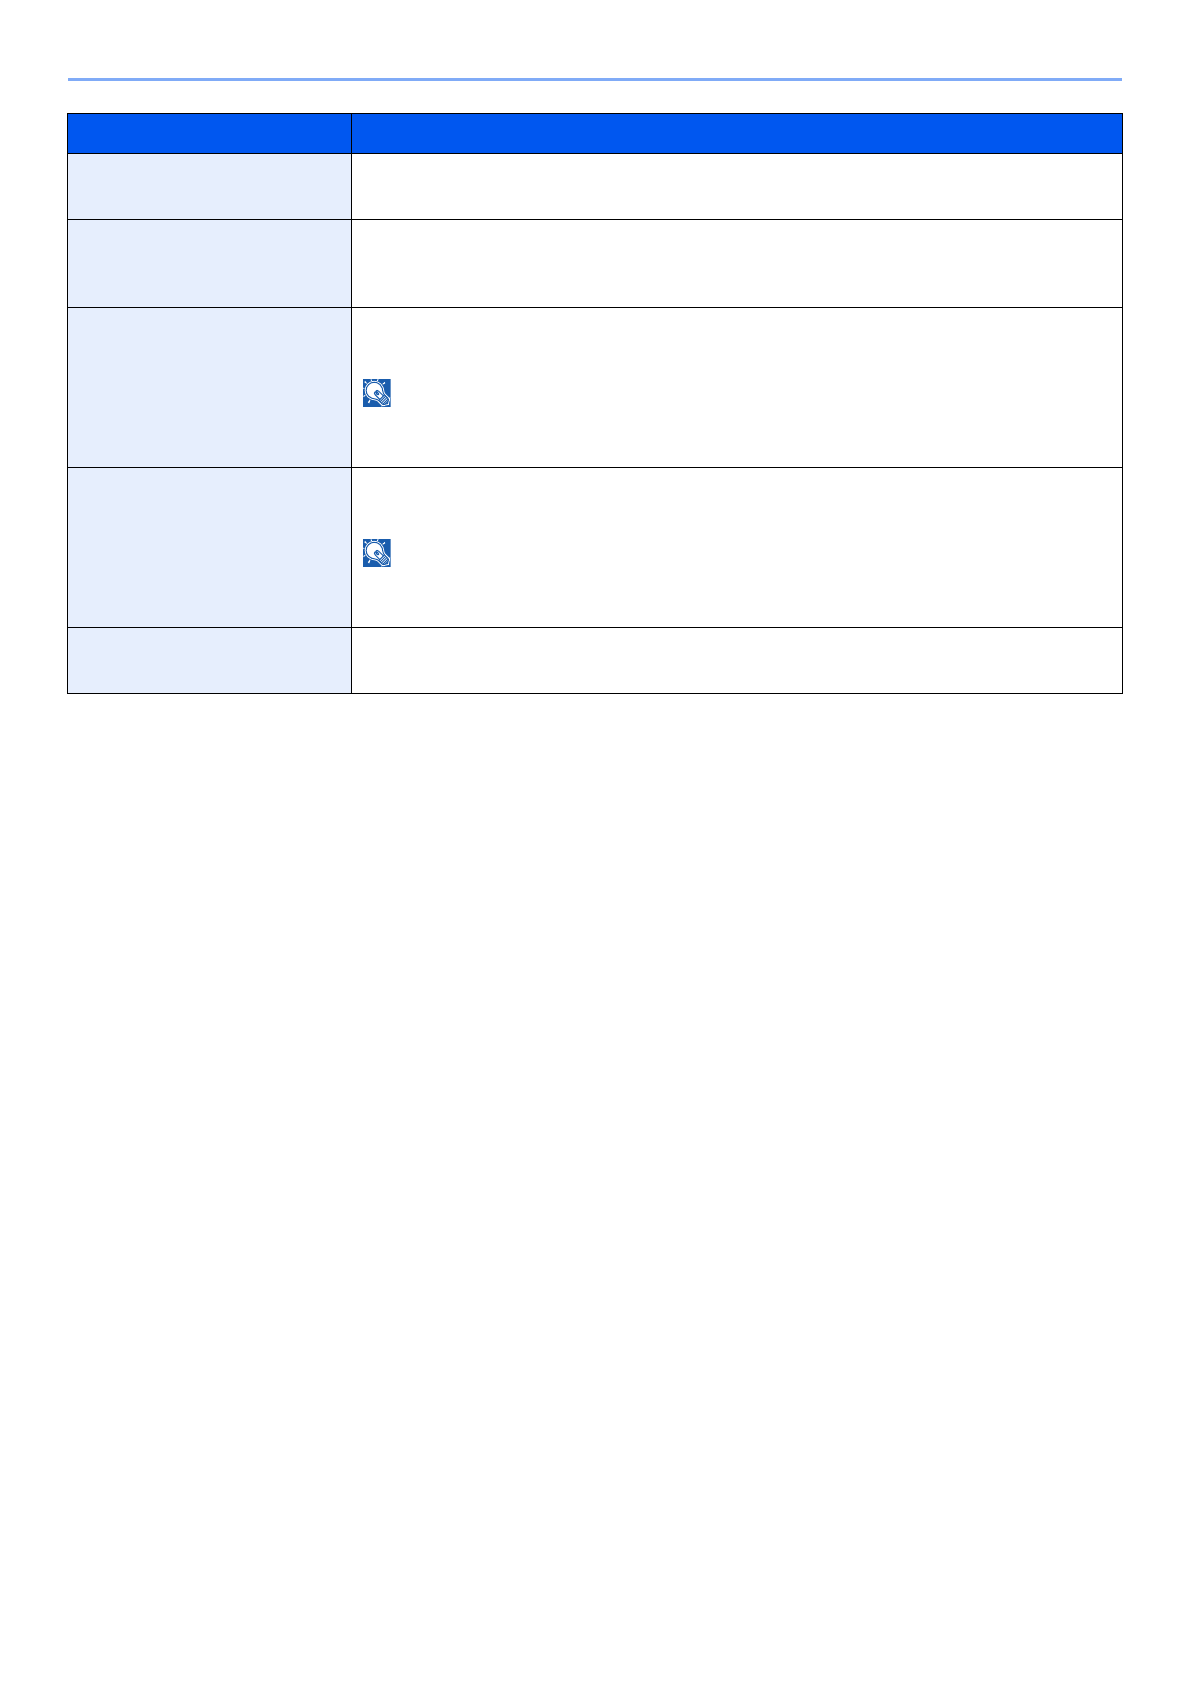Click the blank space directly above the lower lightbulb

(377, 500)
